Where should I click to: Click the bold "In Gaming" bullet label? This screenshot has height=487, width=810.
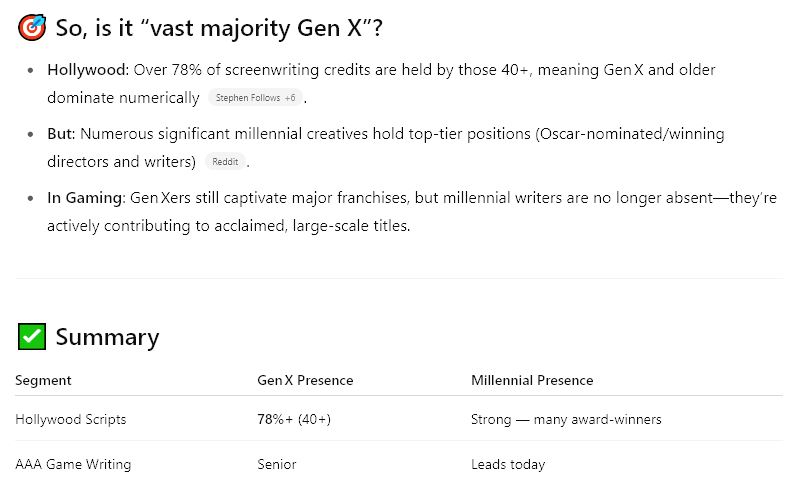86,198
